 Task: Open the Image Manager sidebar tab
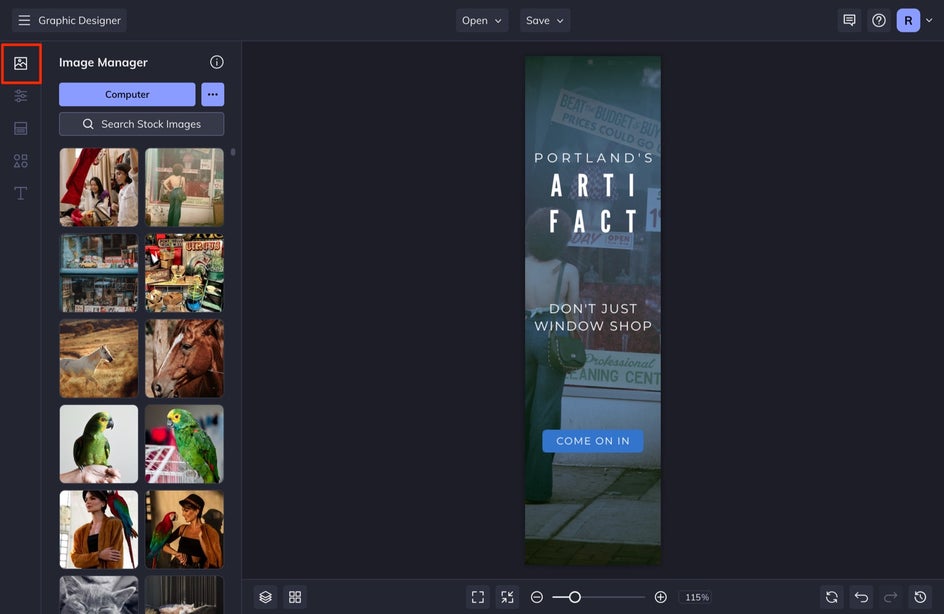point(20,63)
